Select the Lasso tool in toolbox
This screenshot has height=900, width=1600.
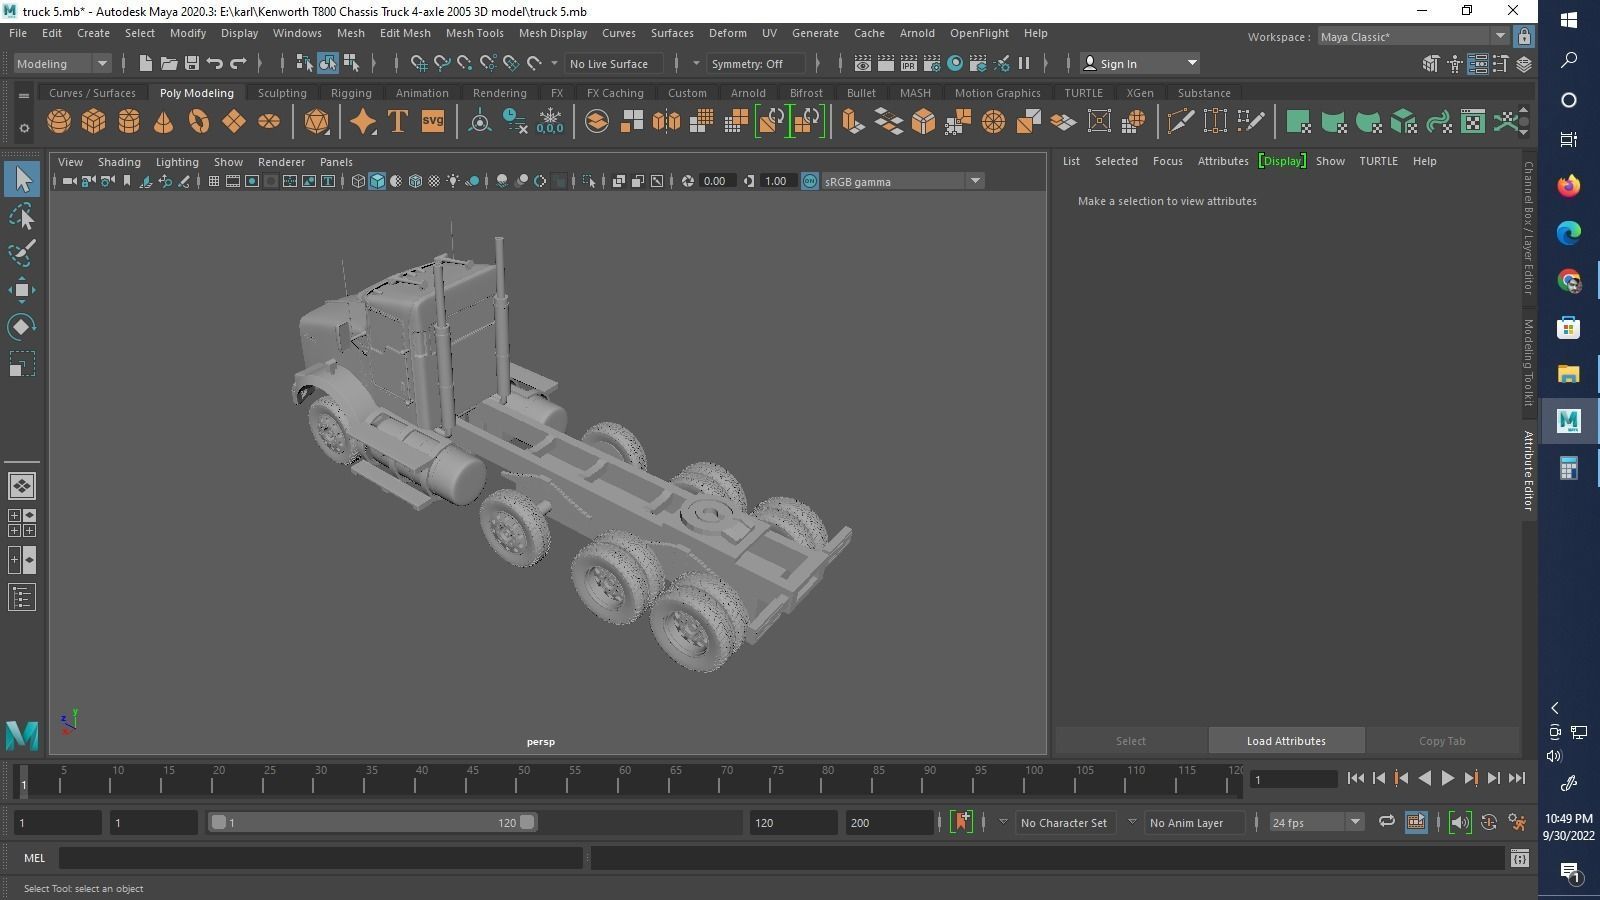(22, 216)
